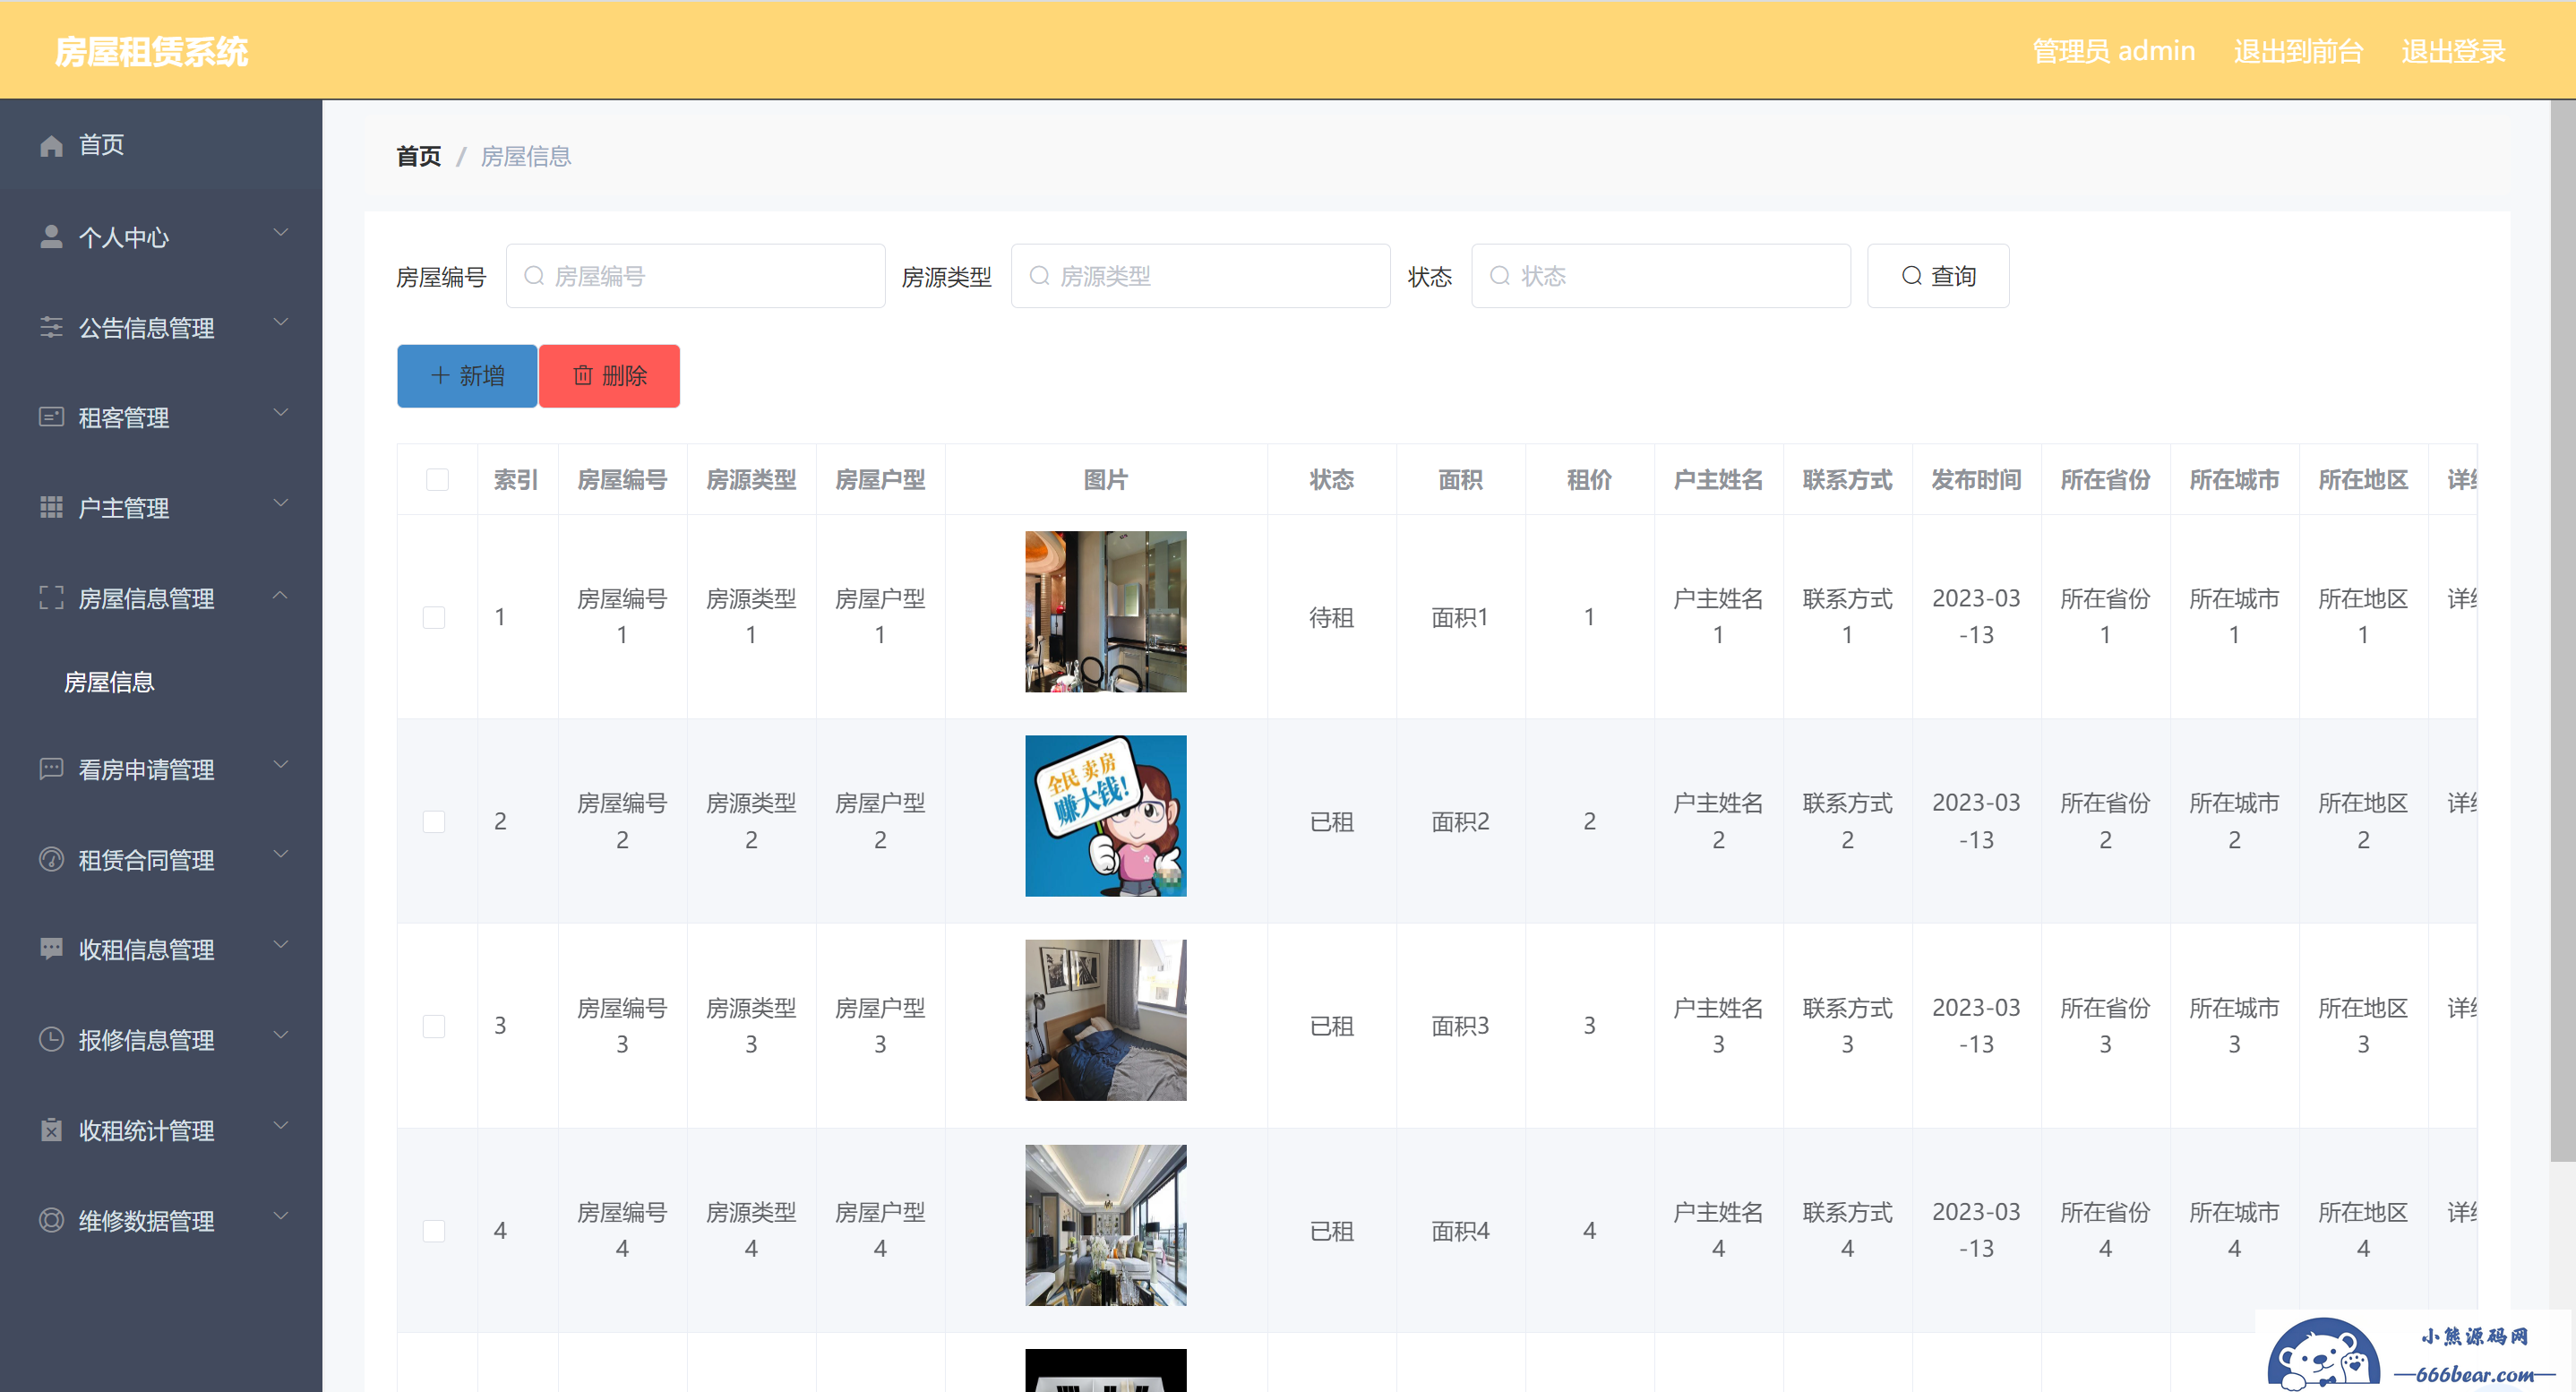Click the 面积2 cell
This screenshot has height=1392, width=2576.
click(1460, 822)
